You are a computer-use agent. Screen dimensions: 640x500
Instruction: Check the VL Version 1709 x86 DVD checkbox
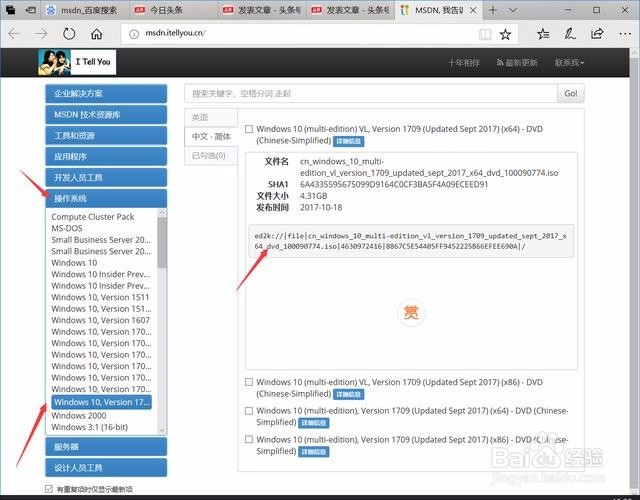pos(249,382)
